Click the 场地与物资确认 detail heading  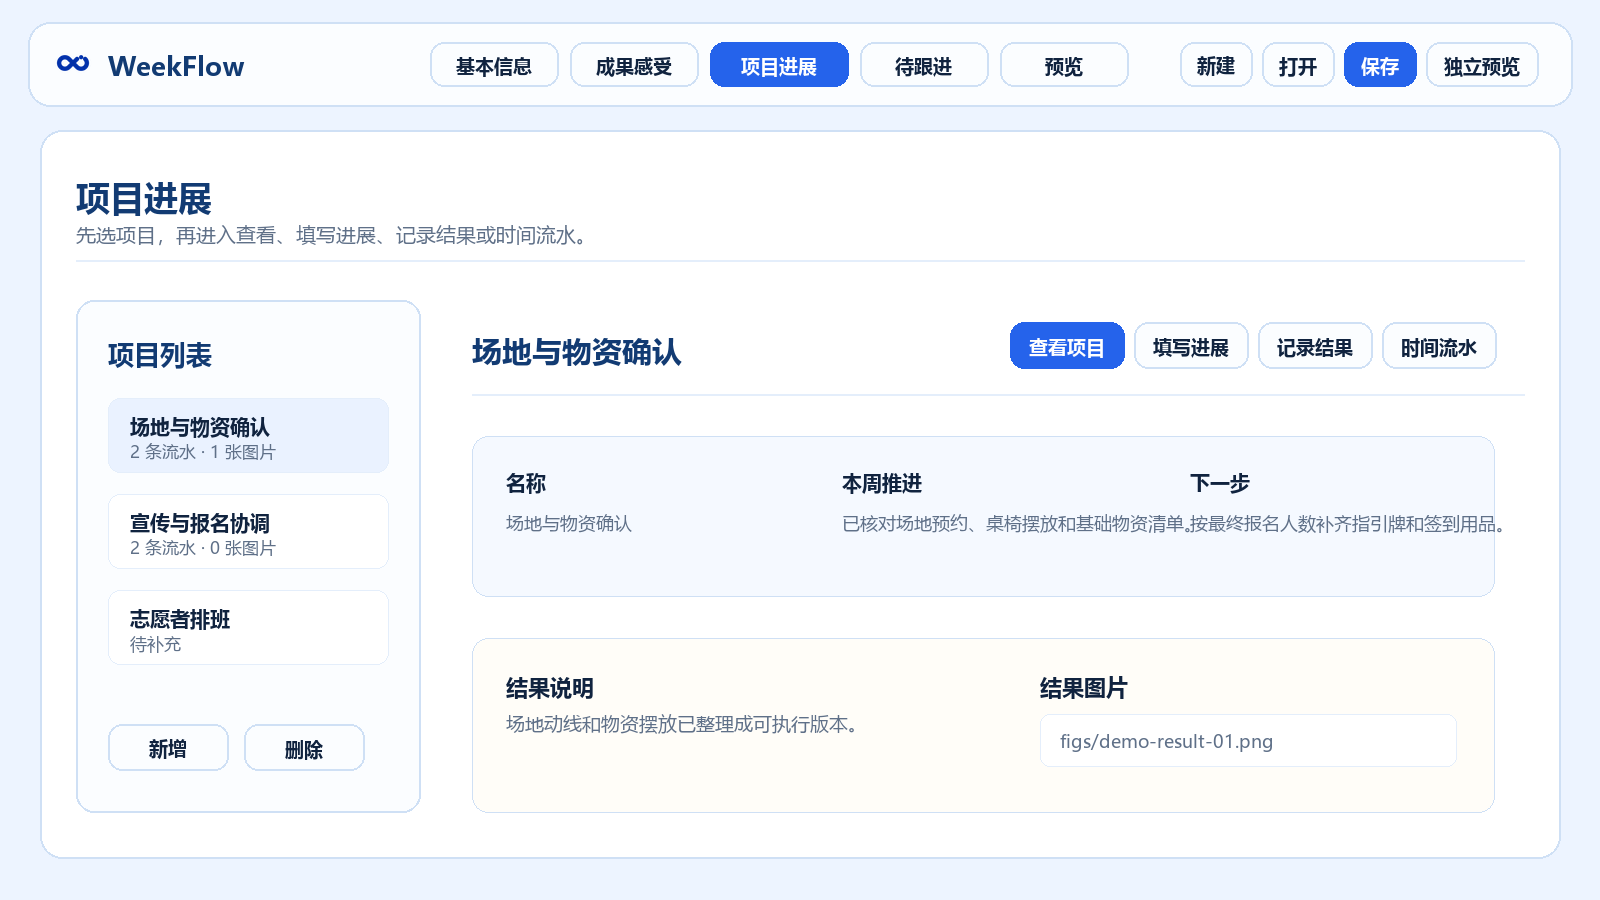click(577, 352)
